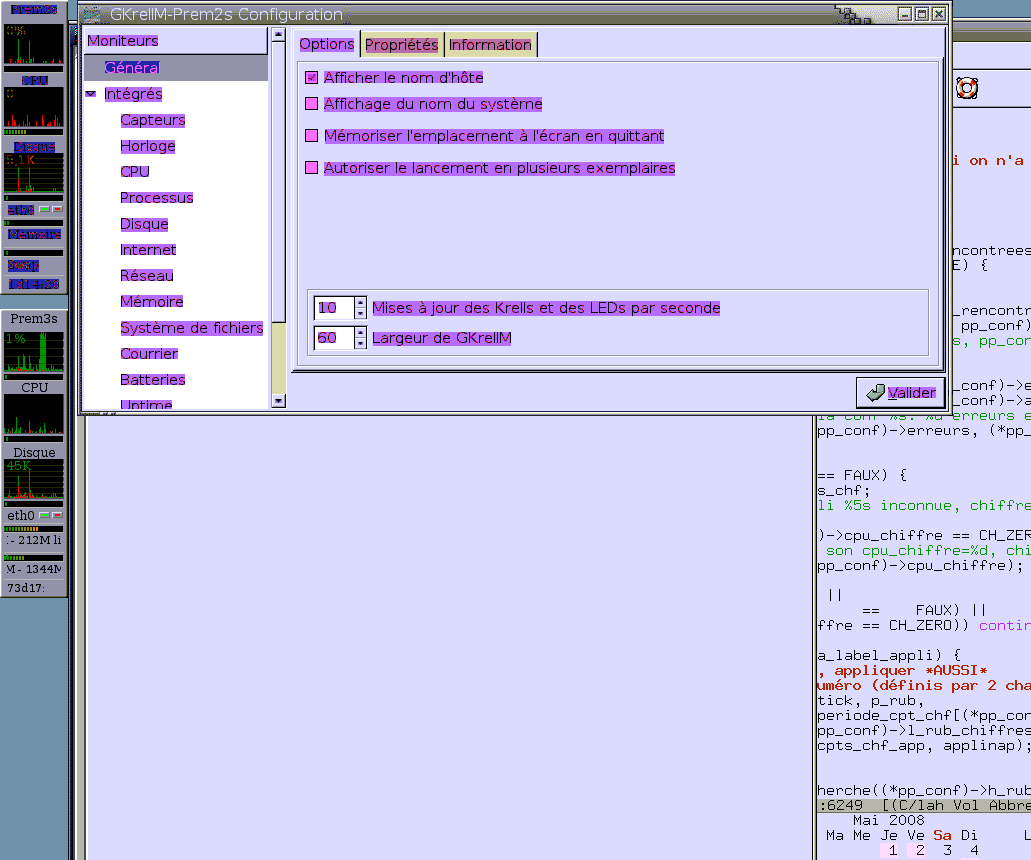Click the Prem3s Disque chart showing 45K
Viewport: 1031px width, 860px height.
pos(34,480)
